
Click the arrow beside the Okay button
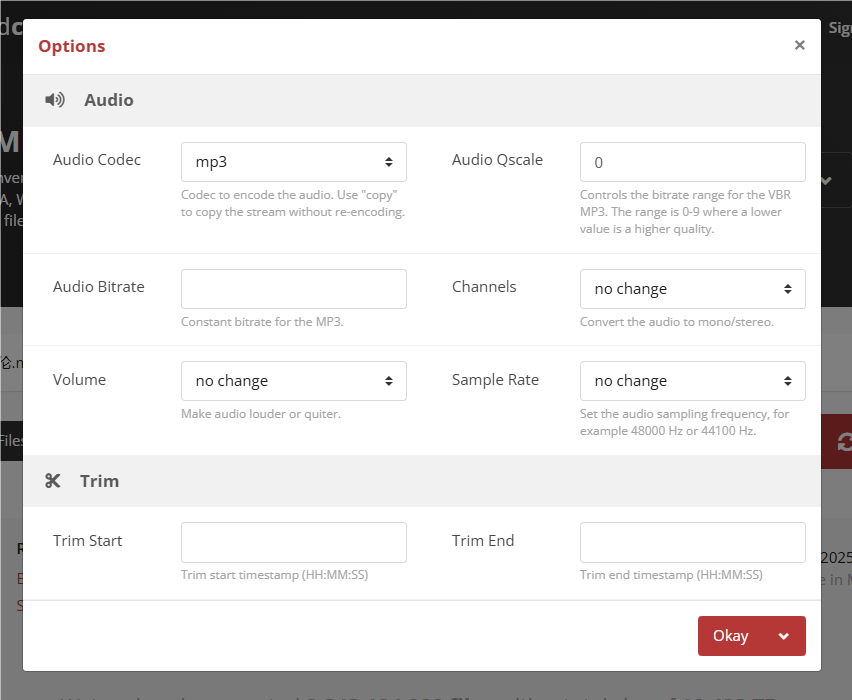click(x=783, y=636)
